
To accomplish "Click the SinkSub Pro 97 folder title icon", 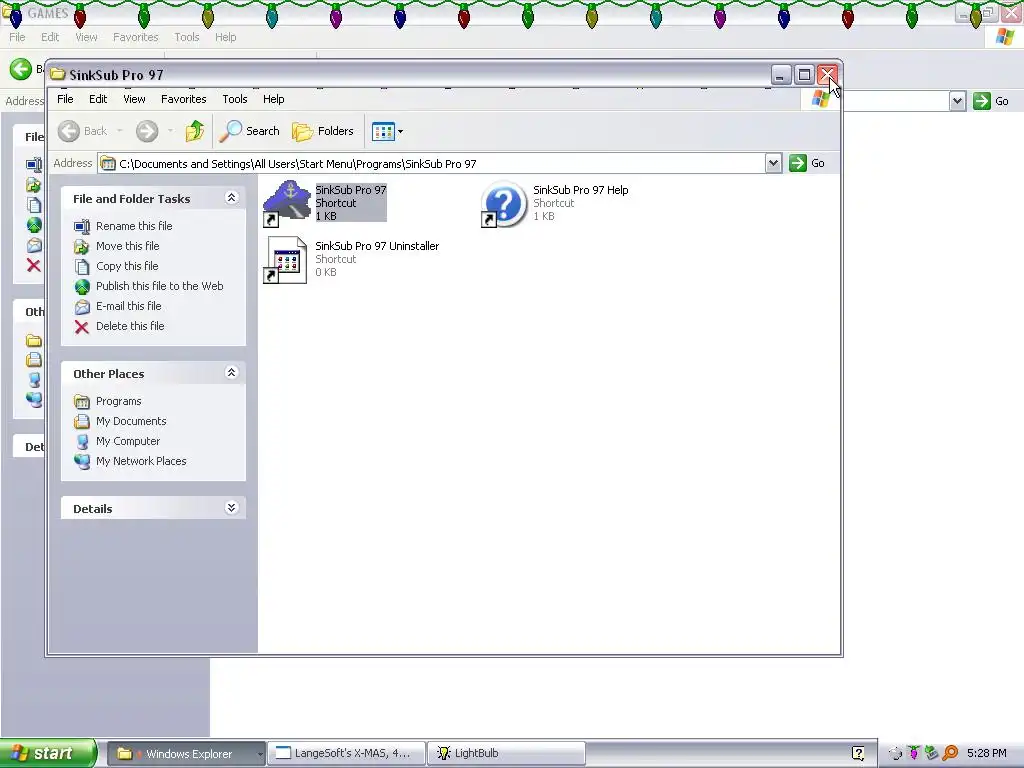I will [x=57, y=74].
